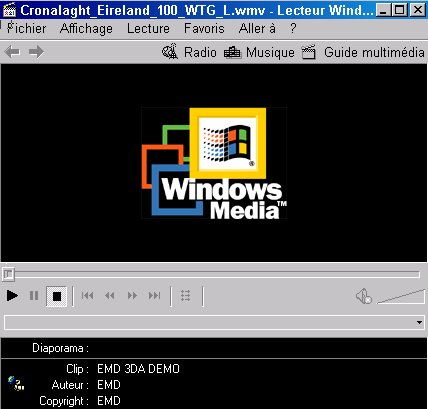Open the Affichage menu

(x=86, y=29)
